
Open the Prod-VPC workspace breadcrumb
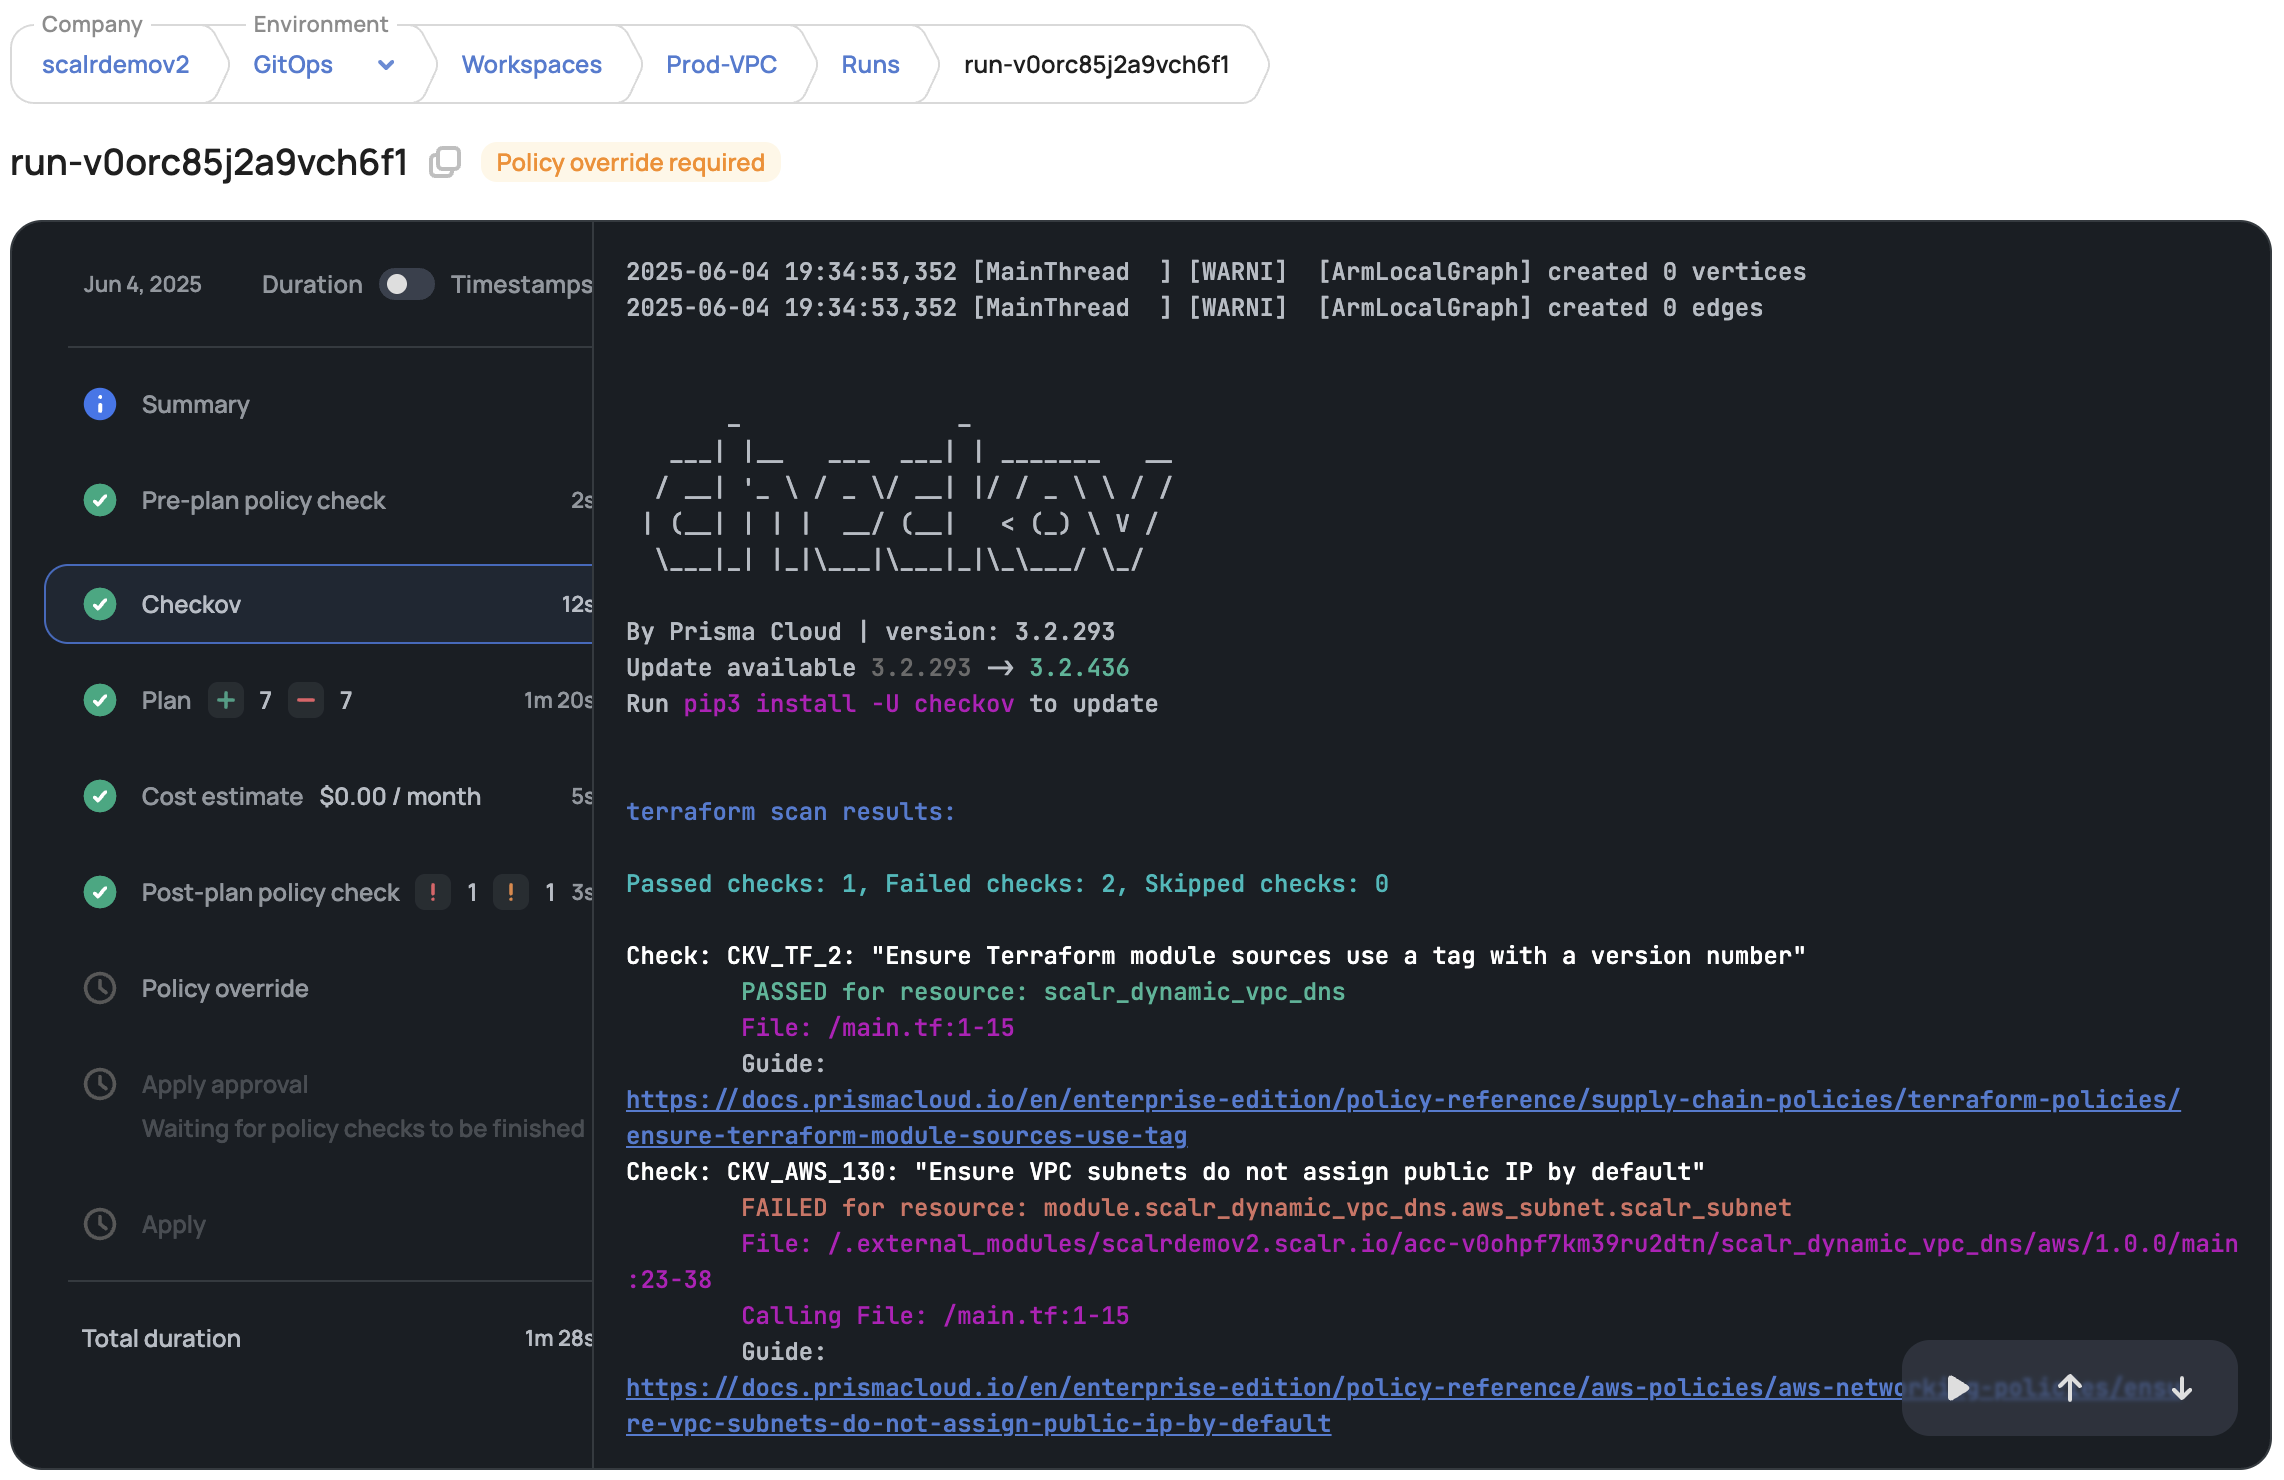click(x=721, y=65)
